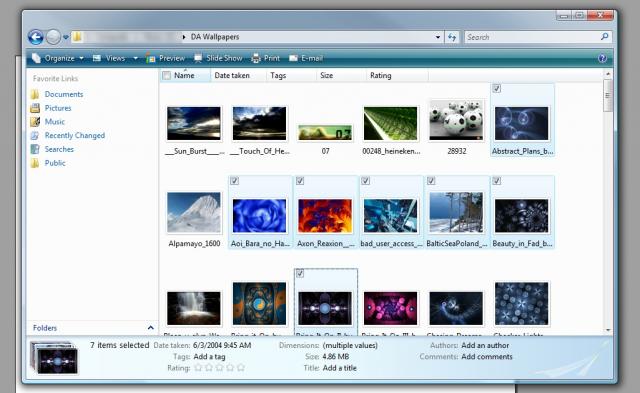
Task: Open Music favorite link
Action: click(x=55, y=122)
